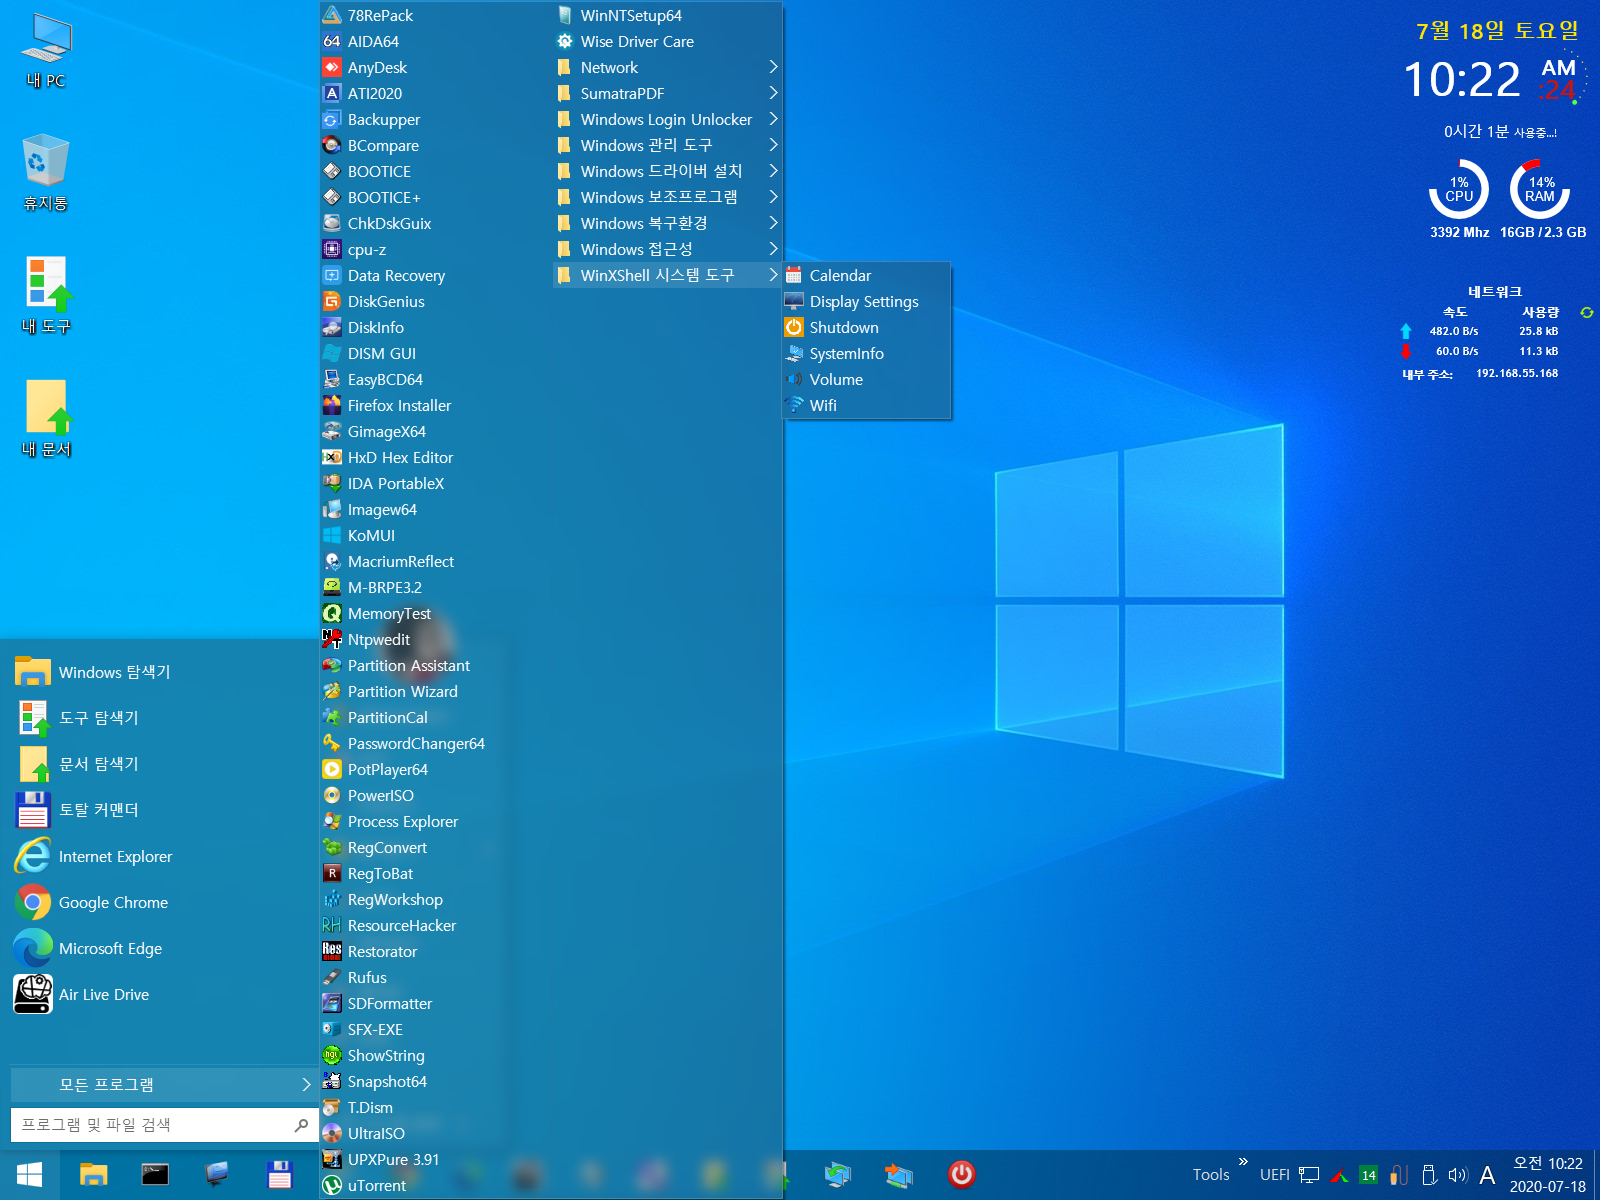Expand Windows 관리 도구 submenu arrow
Screen dimensions: 1600x1200
pos(773,145)
